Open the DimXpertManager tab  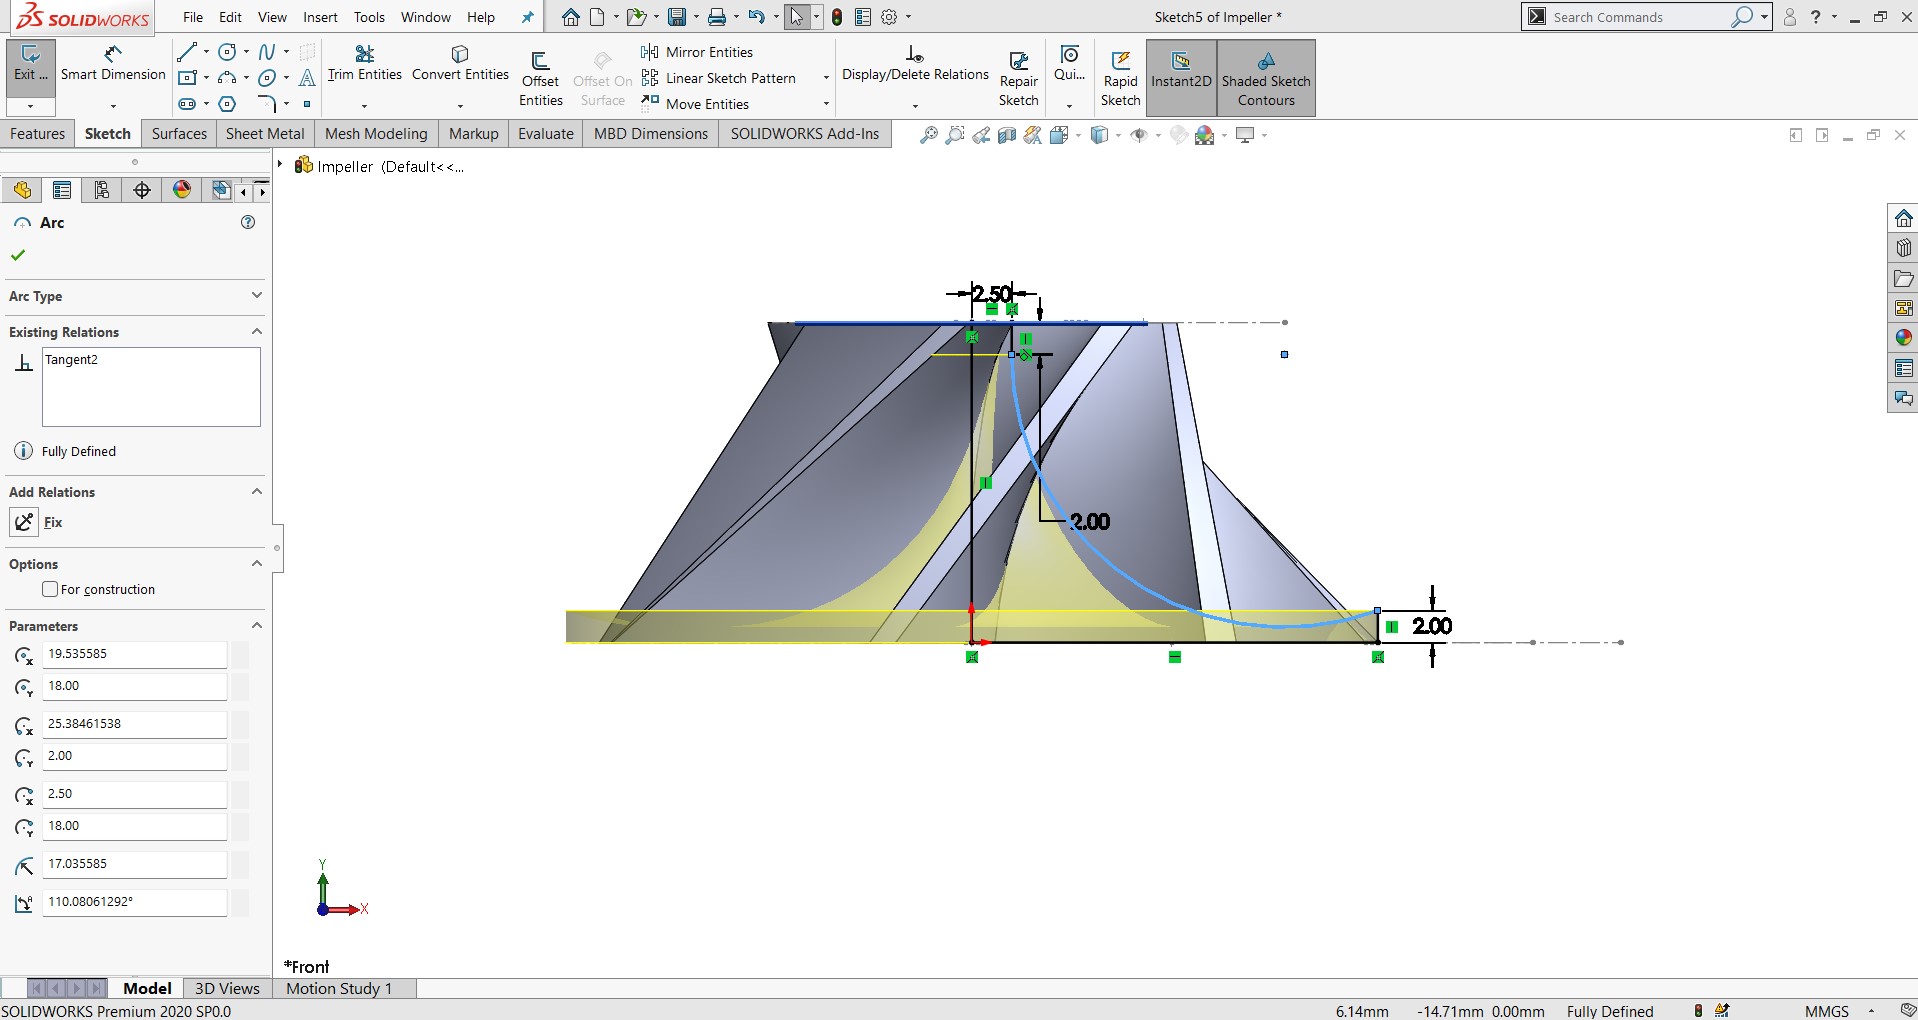142,190
